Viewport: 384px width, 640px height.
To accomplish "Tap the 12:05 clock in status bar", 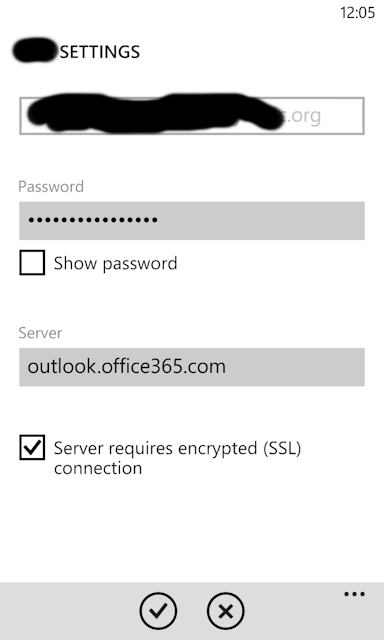I will [x=357, y=13].
